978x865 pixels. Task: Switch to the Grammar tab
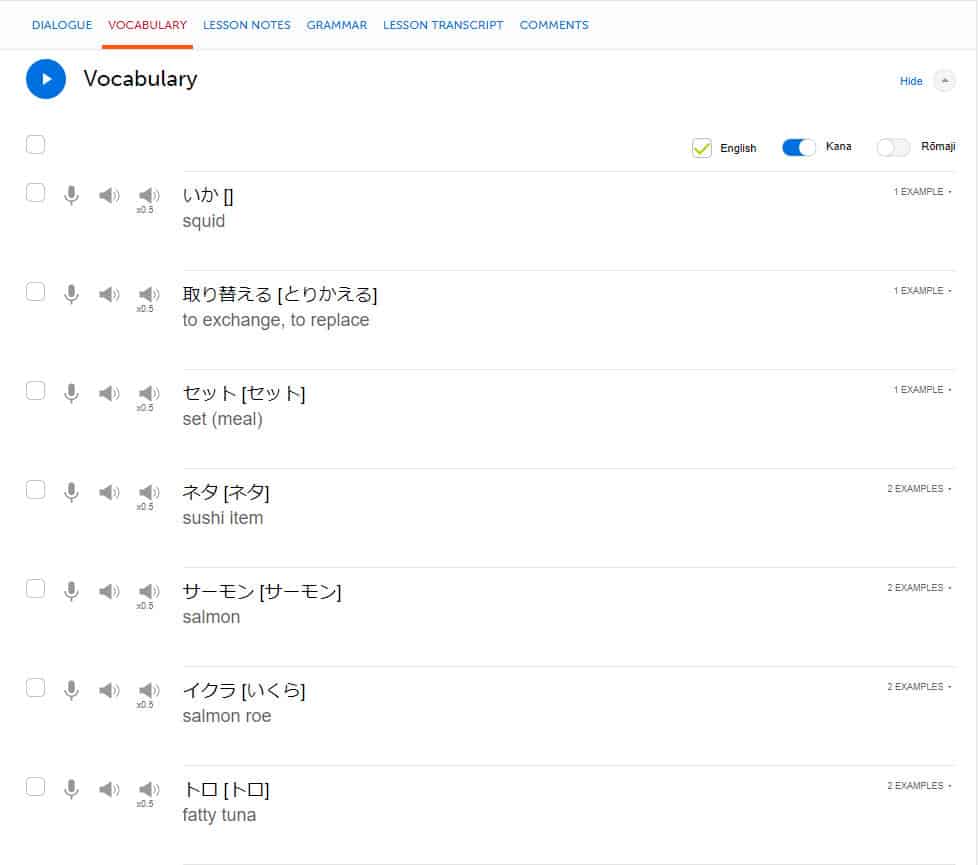point(337,25)
